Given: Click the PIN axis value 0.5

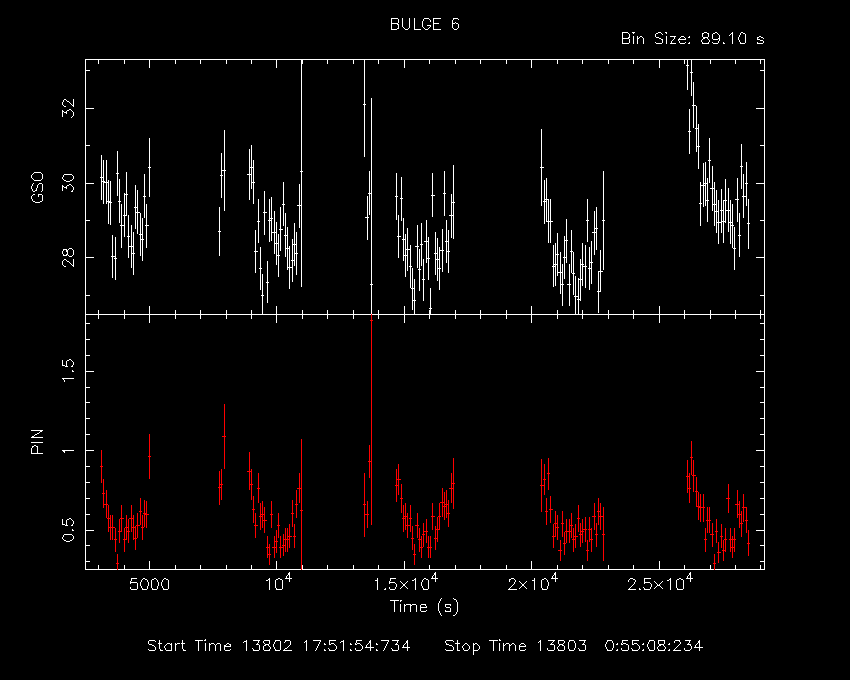Looking at the screenshot, I should (x=68, y=530).
